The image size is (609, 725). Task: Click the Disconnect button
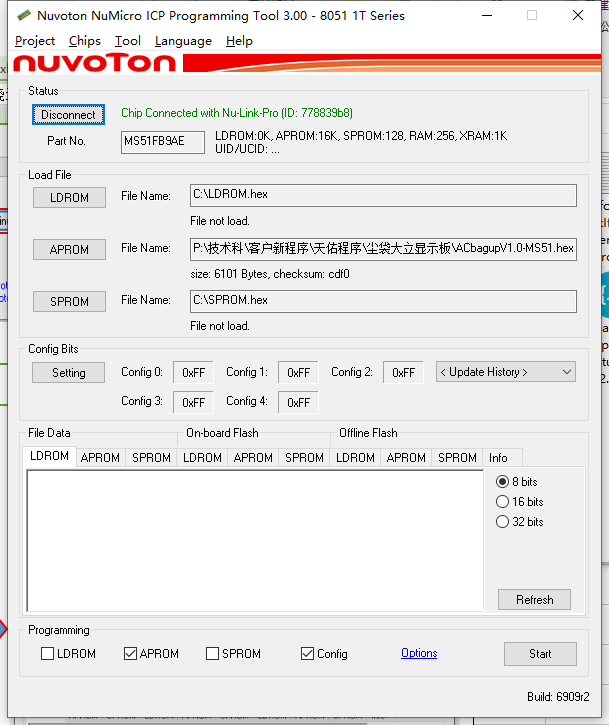(x=68, y=115)
